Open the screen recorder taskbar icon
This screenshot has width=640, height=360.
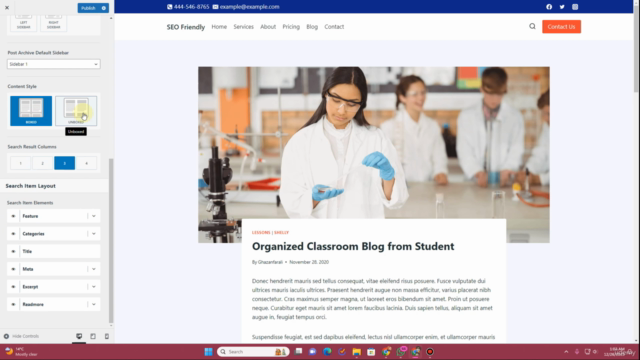pos(430,352)
